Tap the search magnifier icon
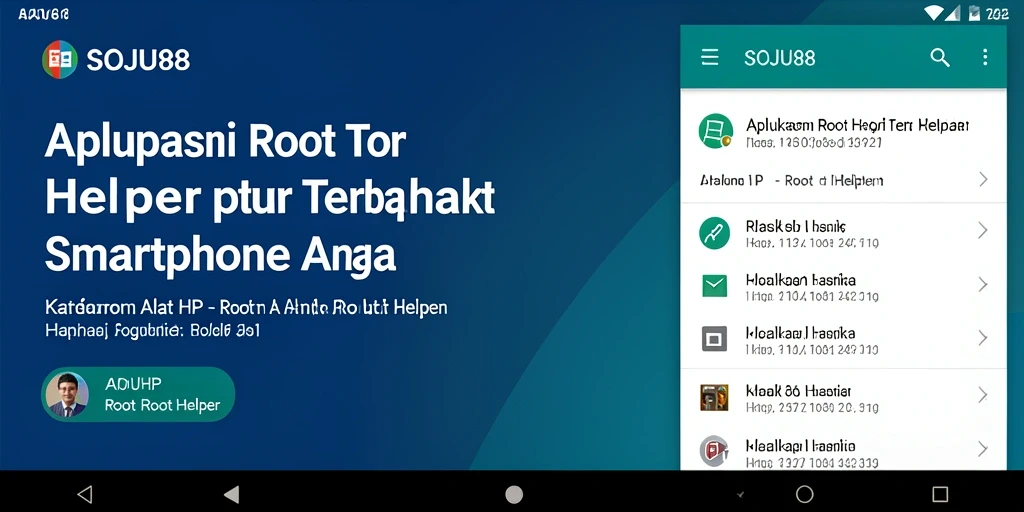 (940, 57)
